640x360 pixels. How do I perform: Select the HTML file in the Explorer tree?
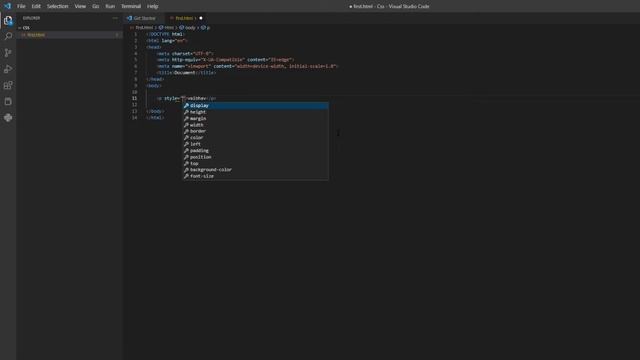pyautogui.click(x=69, y=35)
